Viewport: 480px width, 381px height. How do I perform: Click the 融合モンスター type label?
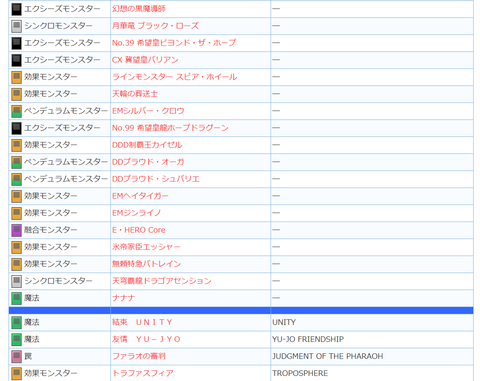click(x=50, y=230)
